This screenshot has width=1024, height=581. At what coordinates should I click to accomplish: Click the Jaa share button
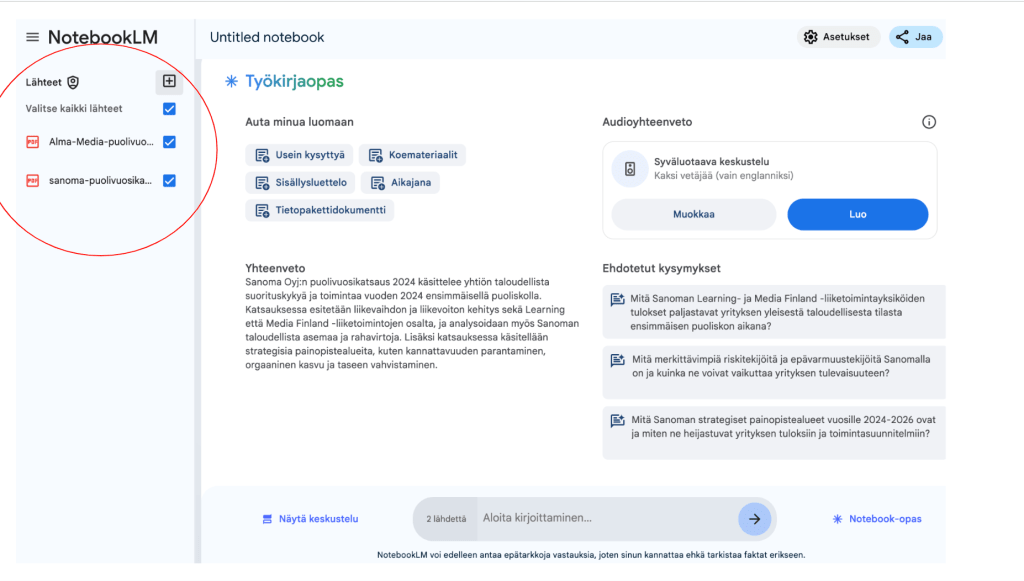tap(915, 37)
